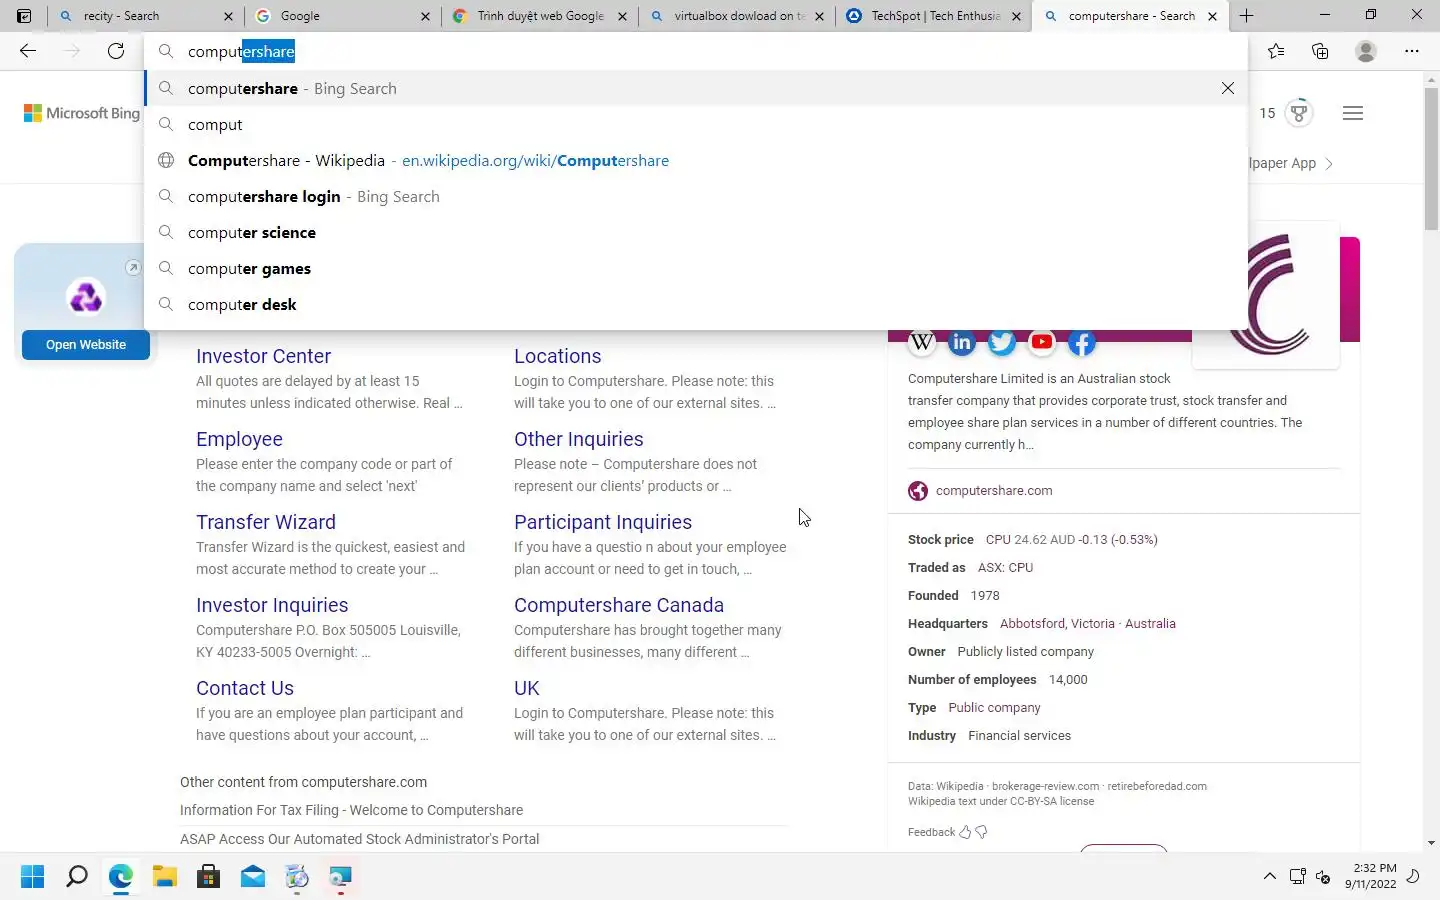Open Computershare Facebook icon
Screen dimensions: 1440x900
[x=1082, y=343]
